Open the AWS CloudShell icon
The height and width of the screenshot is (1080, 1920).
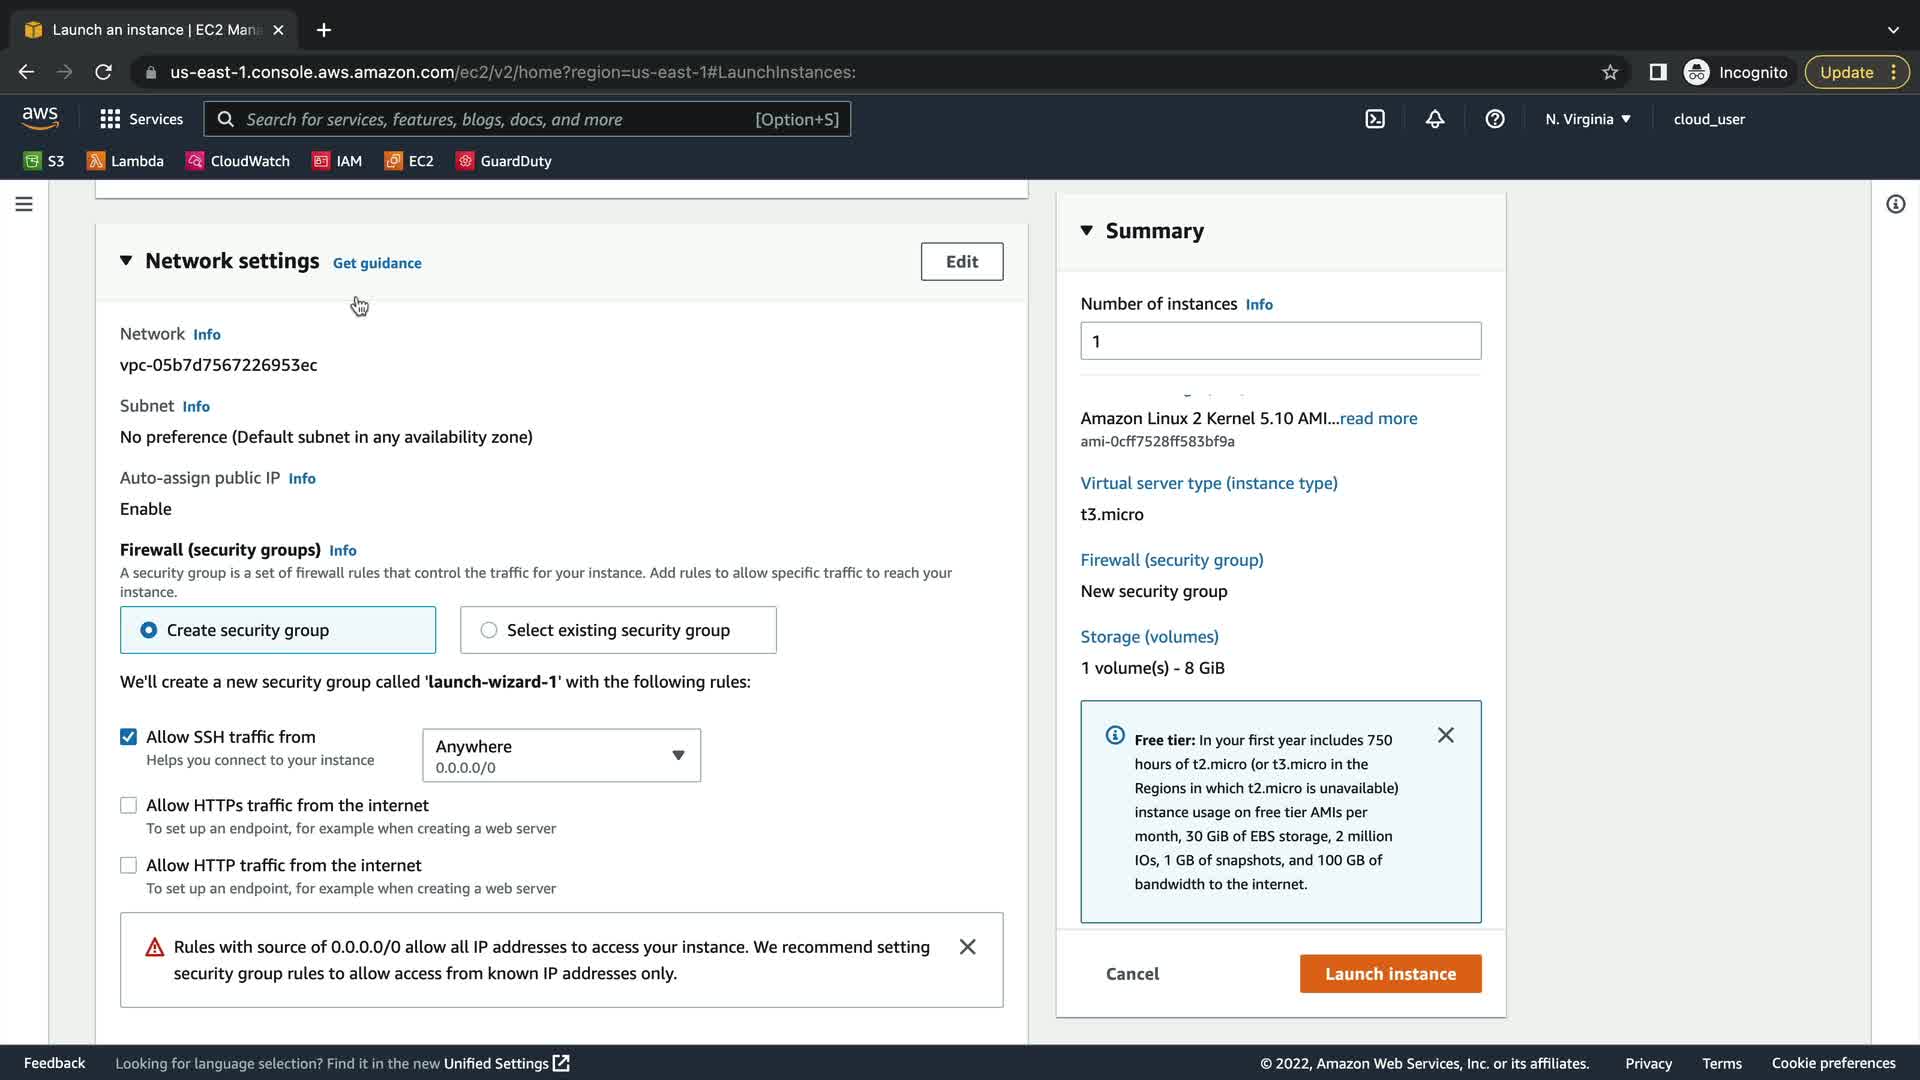[x=1375, y=119]
